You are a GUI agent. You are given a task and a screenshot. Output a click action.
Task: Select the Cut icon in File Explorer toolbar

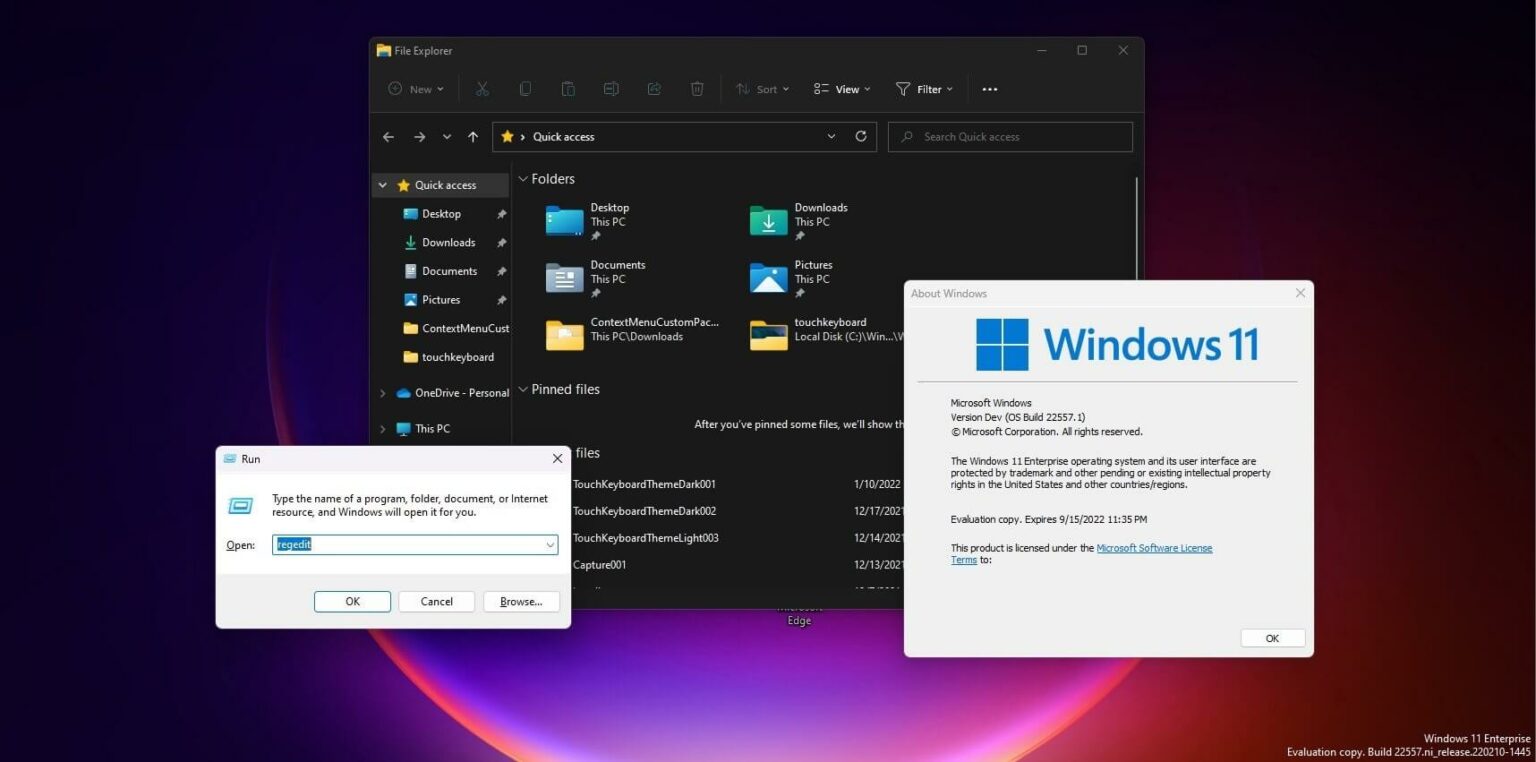coord(482,89)
